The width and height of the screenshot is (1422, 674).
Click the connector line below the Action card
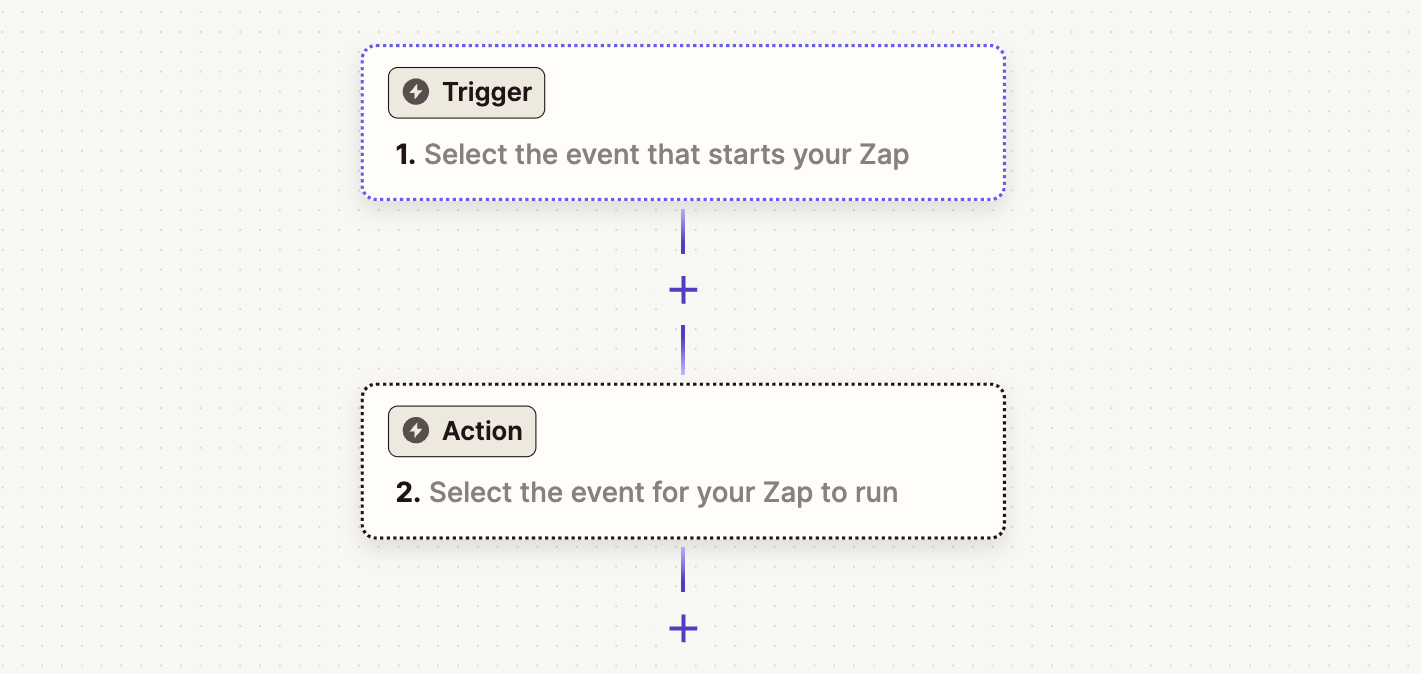click(683, 570)
